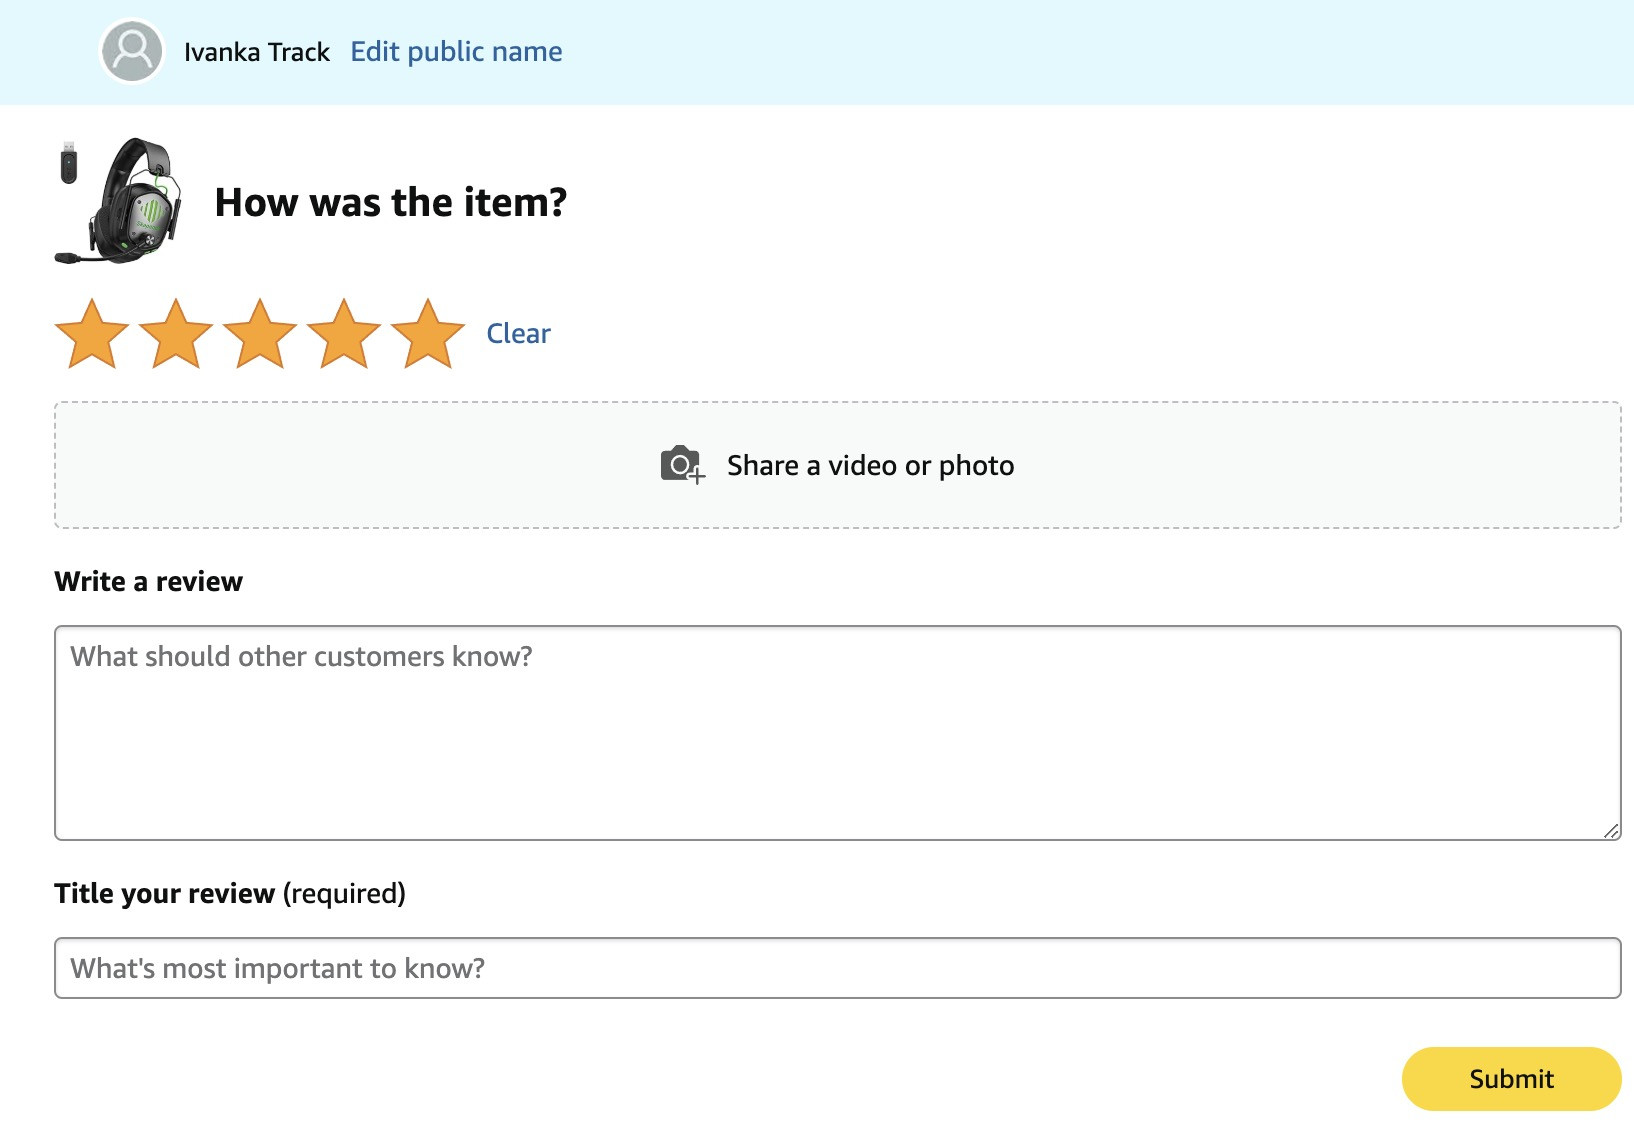The width and height of the screenshot is (1634, 1134).
Task: Click the Write a review label
Action: (x=149, y=581)
